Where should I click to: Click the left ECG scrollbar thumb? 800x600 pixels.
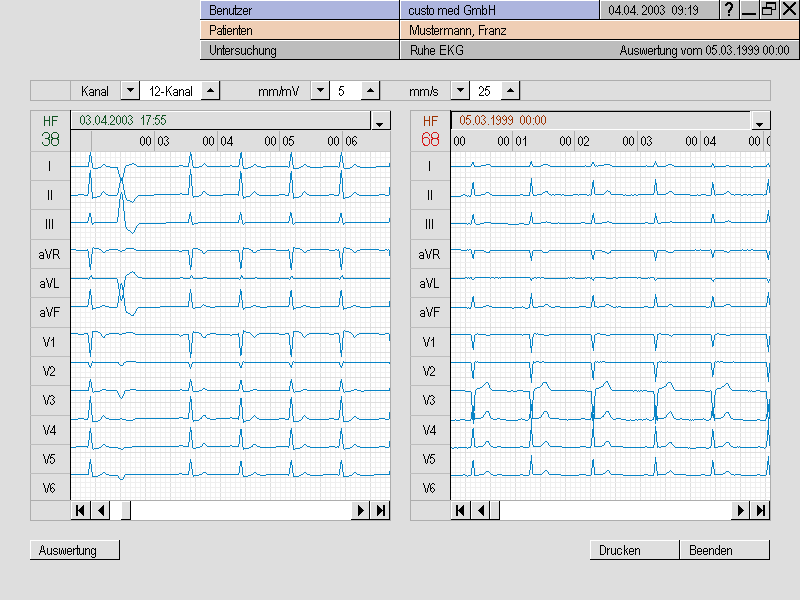[126, 511]
